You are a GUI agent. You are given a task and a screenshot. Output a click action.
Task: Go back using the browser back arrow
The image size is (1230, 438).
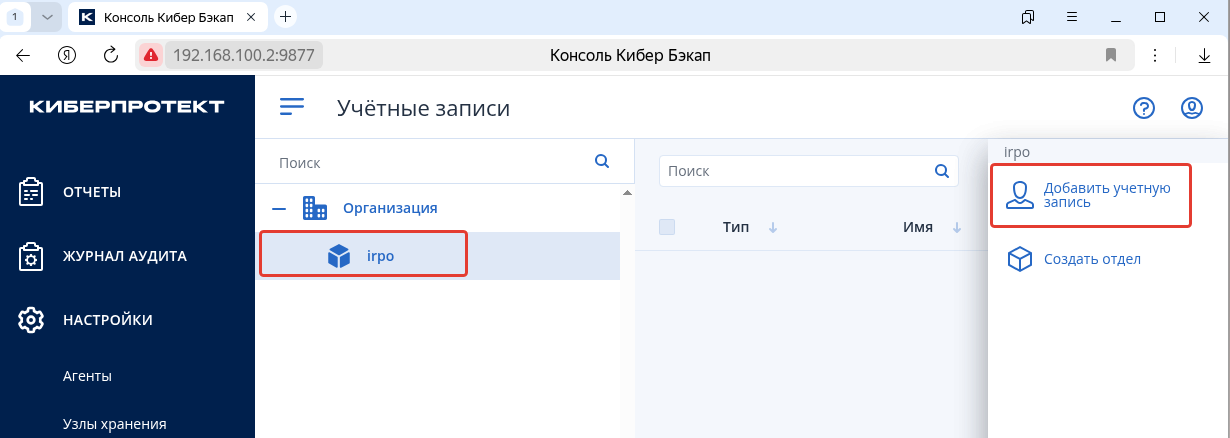pyautogui.click(x=23, y=55)
